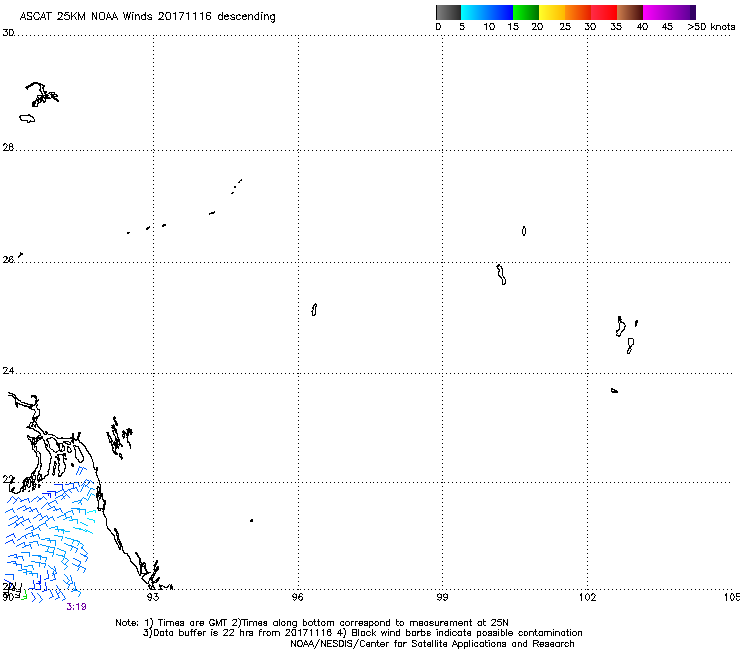Image resolution: width=740 pixels, height=650 pixels.
Task: Click the gray 0-5 knots color segment
Action: click(449, 12)
